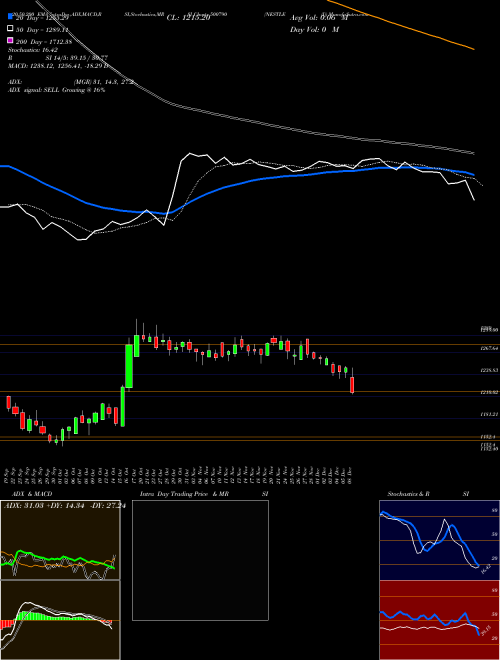The height and width of the screenshot is (660, 500).
Task: Click the magenta 200 Day legend swatch
Action: coord(10,41)
